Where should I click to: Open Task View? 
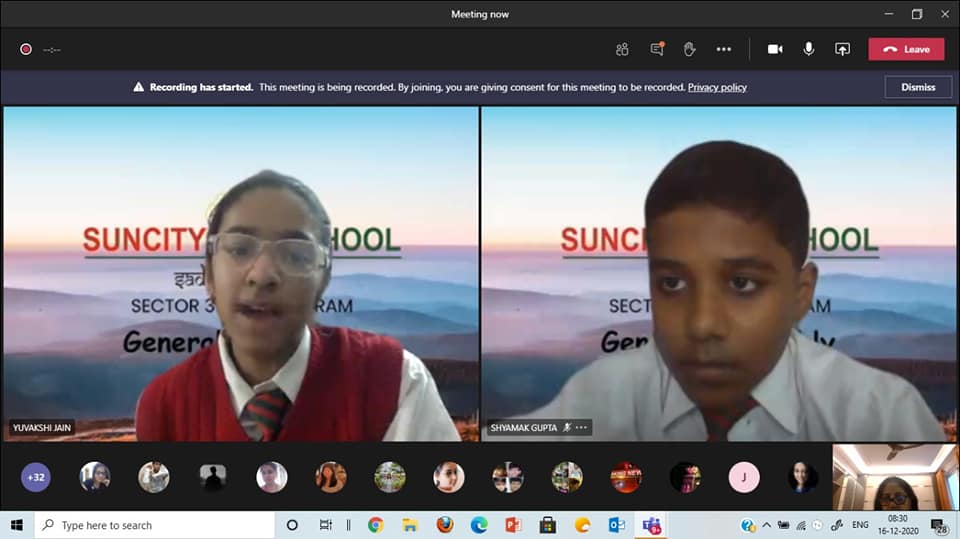[326, 525]
